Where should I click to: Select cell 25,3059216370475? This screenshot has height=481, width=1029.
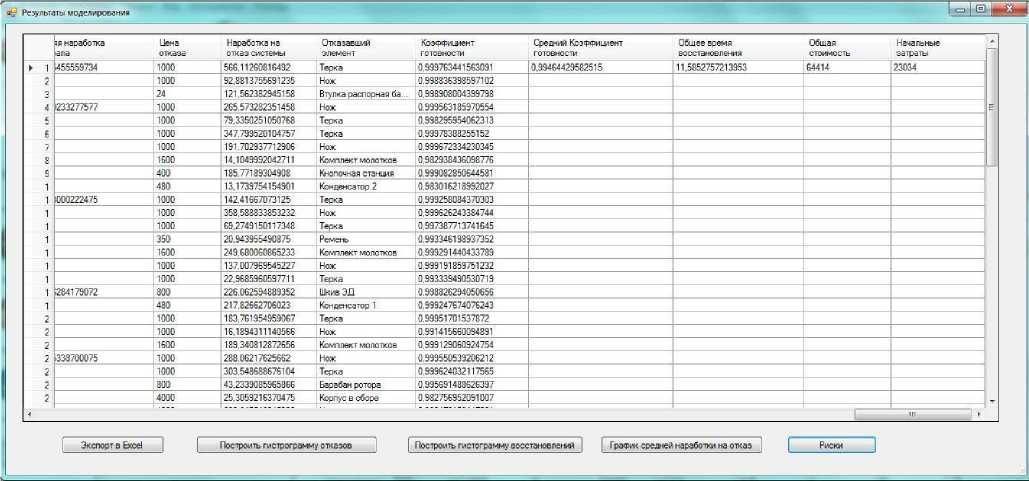coord(268,398)
